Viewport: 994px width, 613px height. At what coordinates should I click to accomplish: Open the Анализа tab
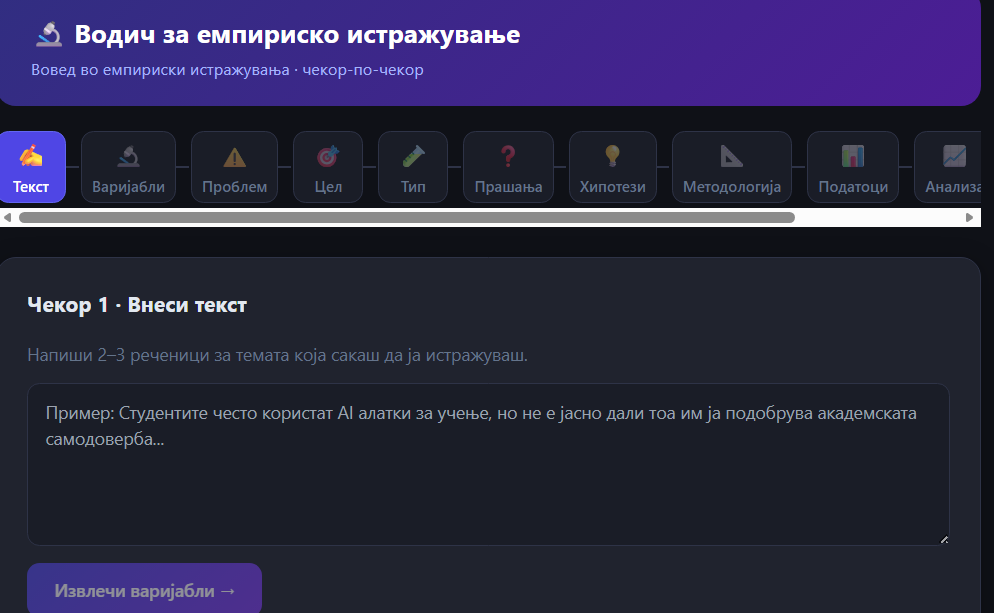point(952,168)
